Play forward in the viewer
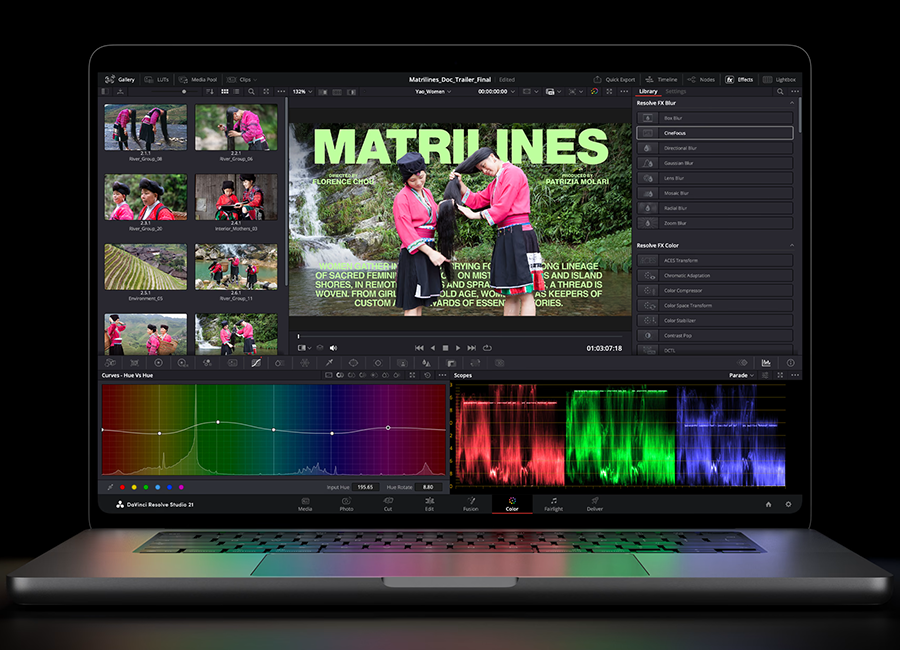The height and width of the screenshot is (650, 900). point(458,348)
